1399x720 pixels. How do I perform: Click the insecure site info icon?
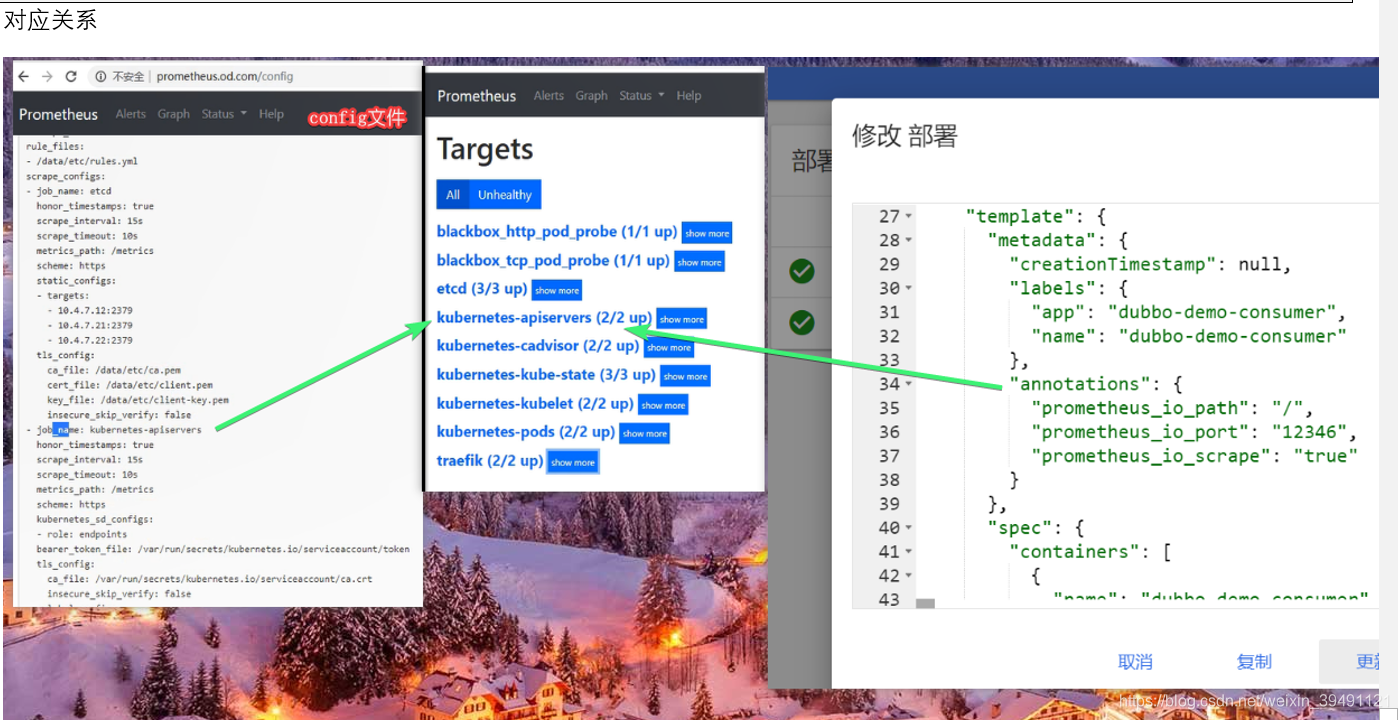coord(101,76)
